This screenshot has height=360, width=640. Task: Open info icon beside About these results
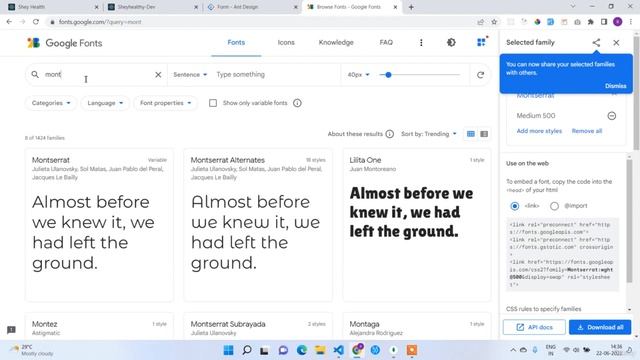[390, 134]
